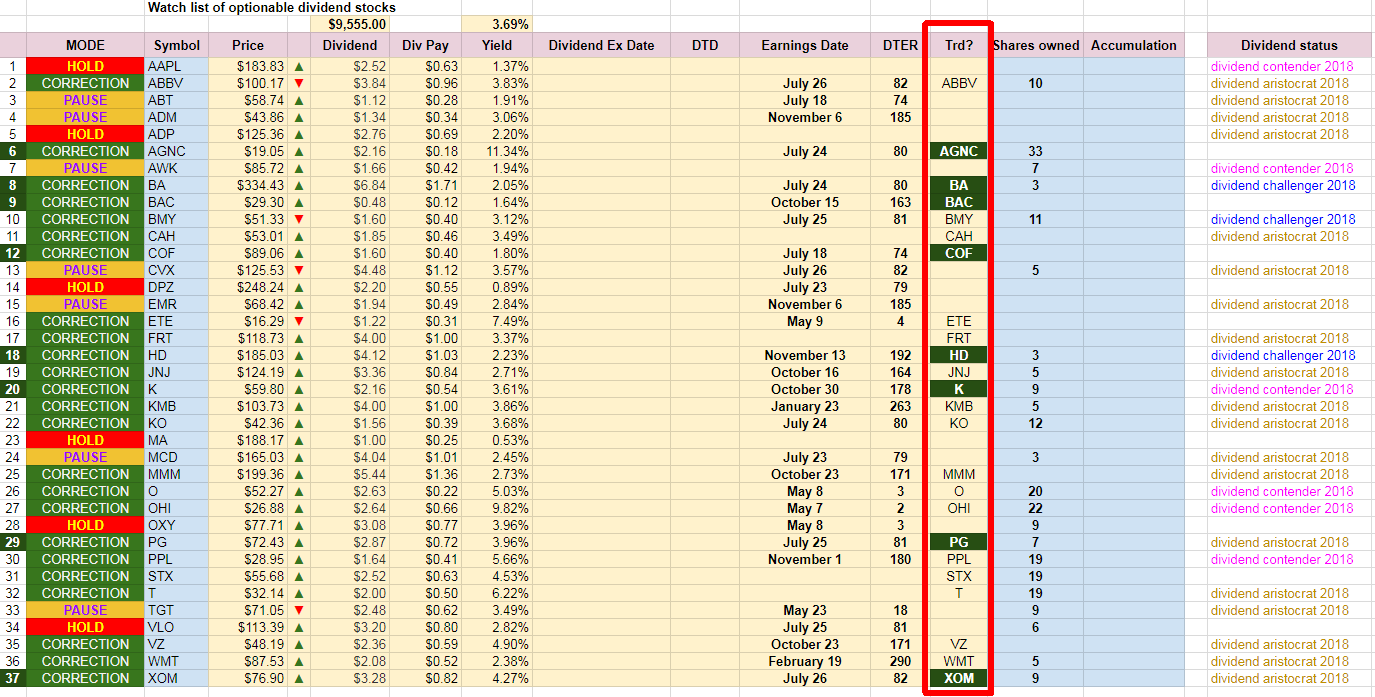Select the 263 DTER cell for KMB
1375x697 pixels.
pyautogui.click(x=900, y=406)
